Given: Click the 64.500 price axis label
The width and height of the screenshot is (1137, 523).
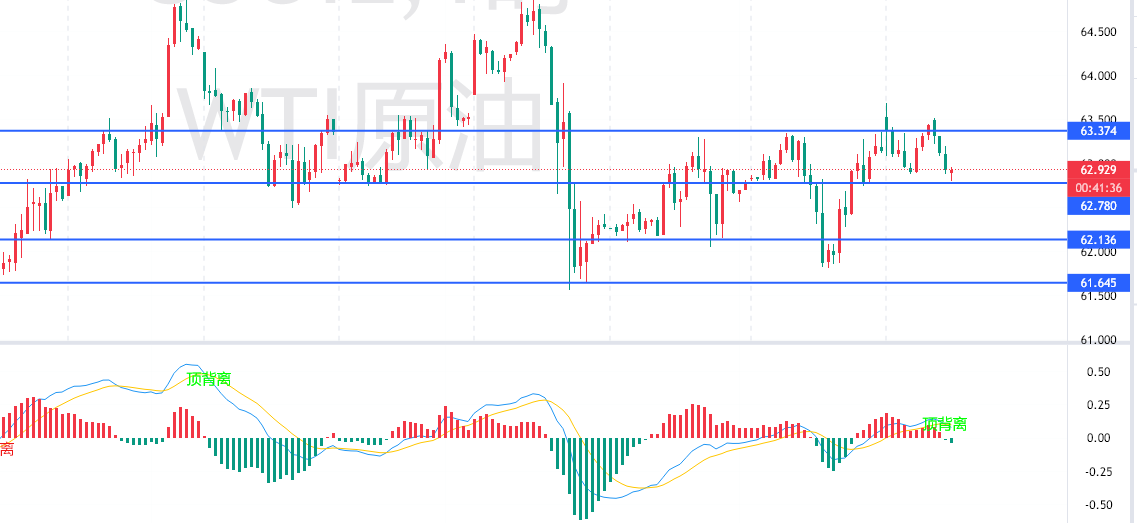Looking at the screenshot, I should (1098, 32).
